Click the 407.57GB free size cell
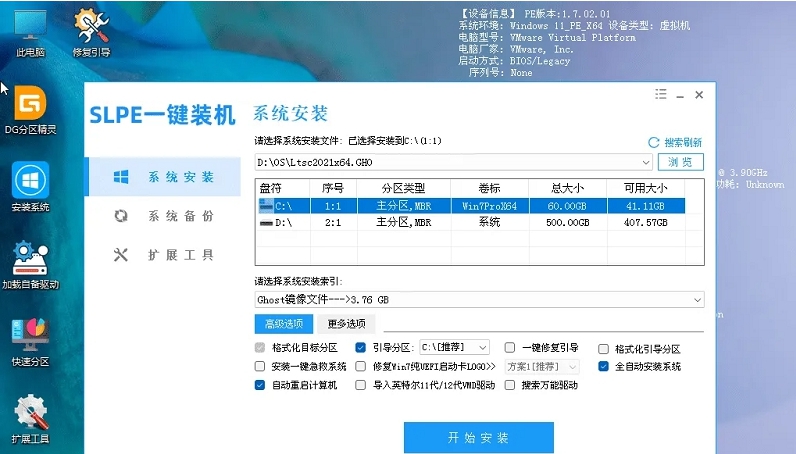This screenshot has width=796, height=454. (646, 222)
